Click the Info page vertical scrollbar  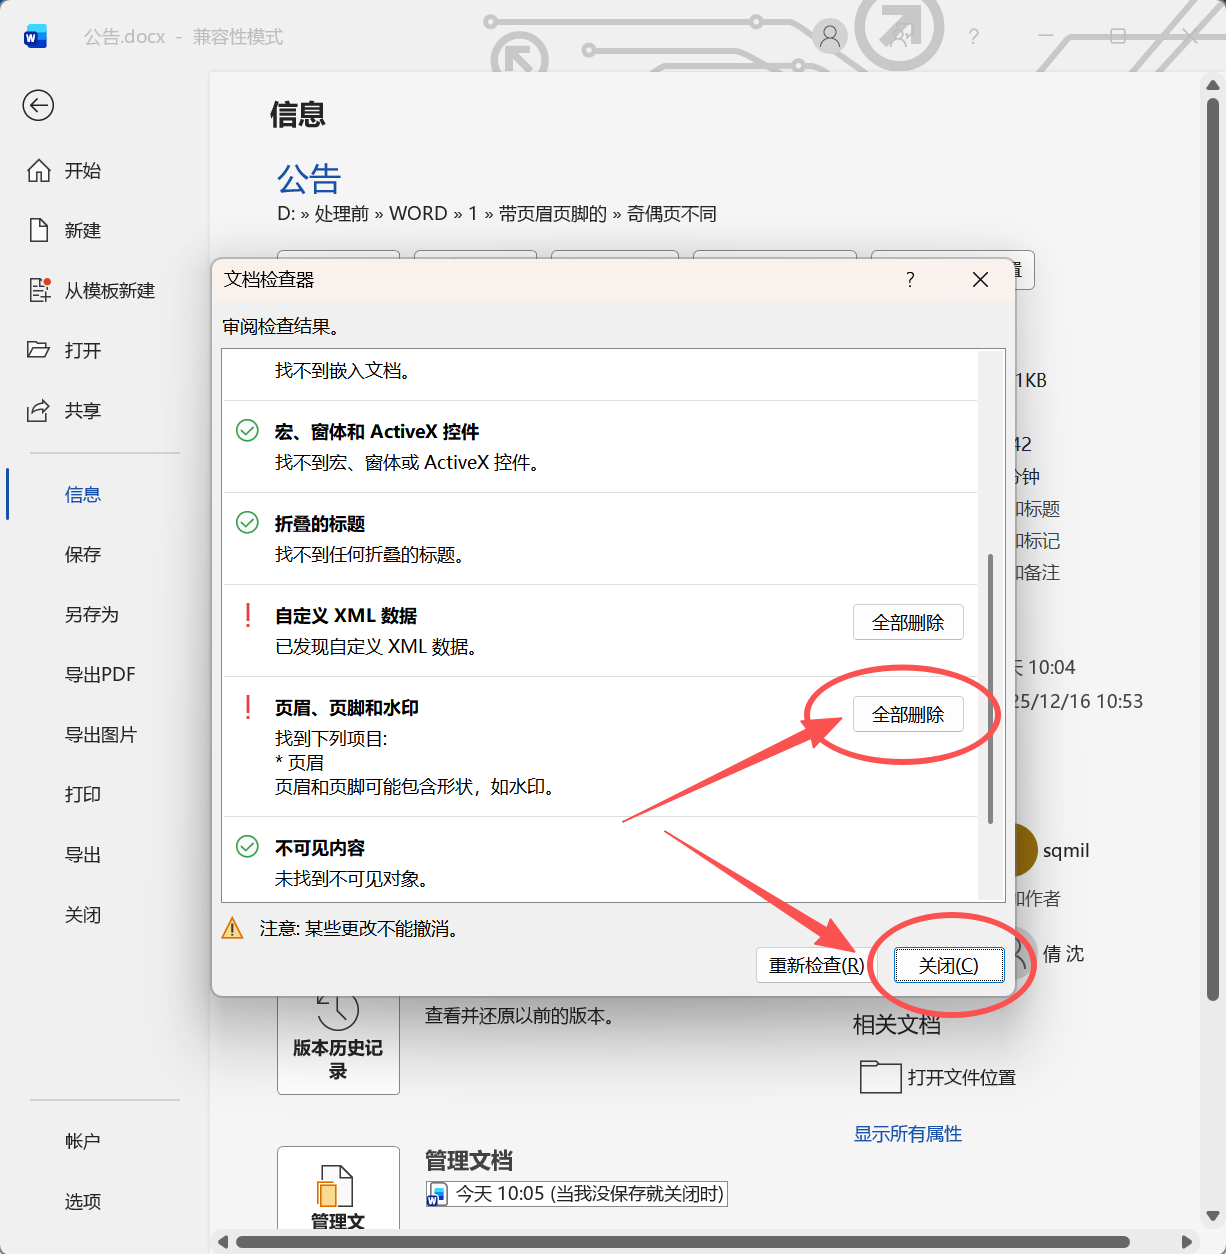tap(1213, 548)
